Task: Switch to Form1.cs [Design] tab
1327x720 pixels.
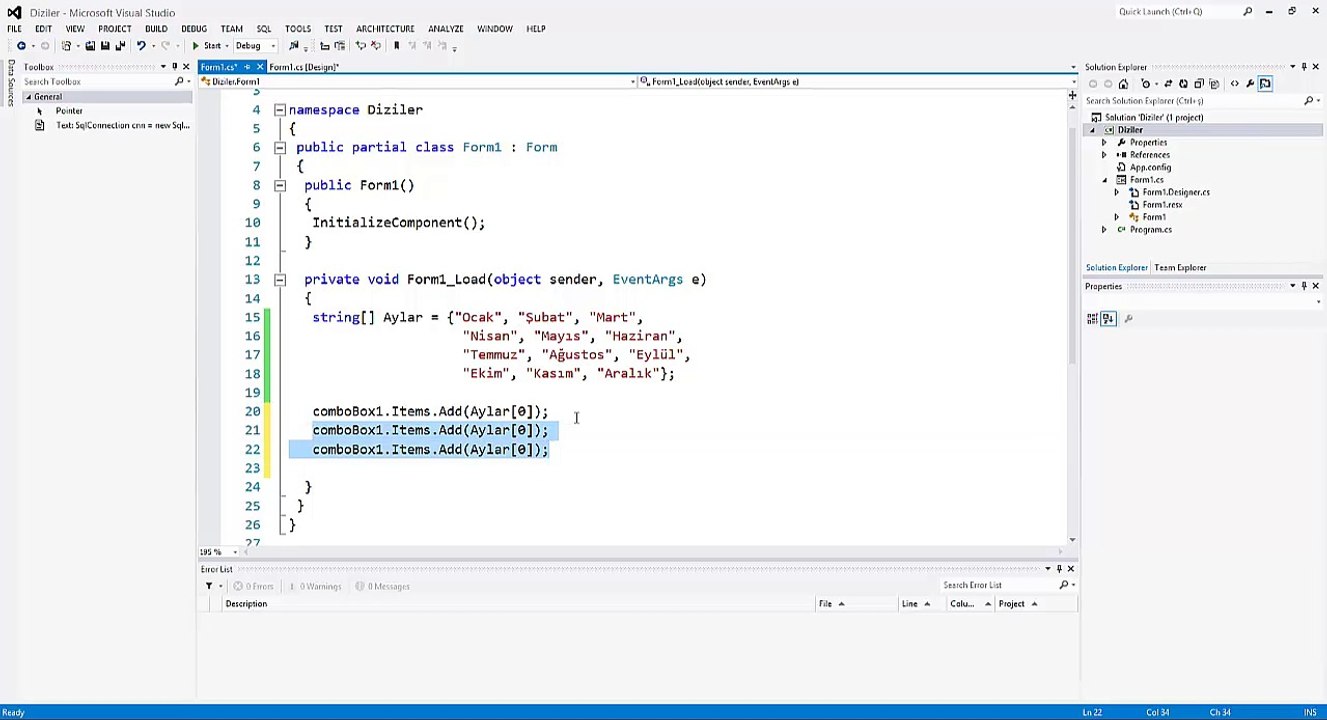Action: (304, 67)
